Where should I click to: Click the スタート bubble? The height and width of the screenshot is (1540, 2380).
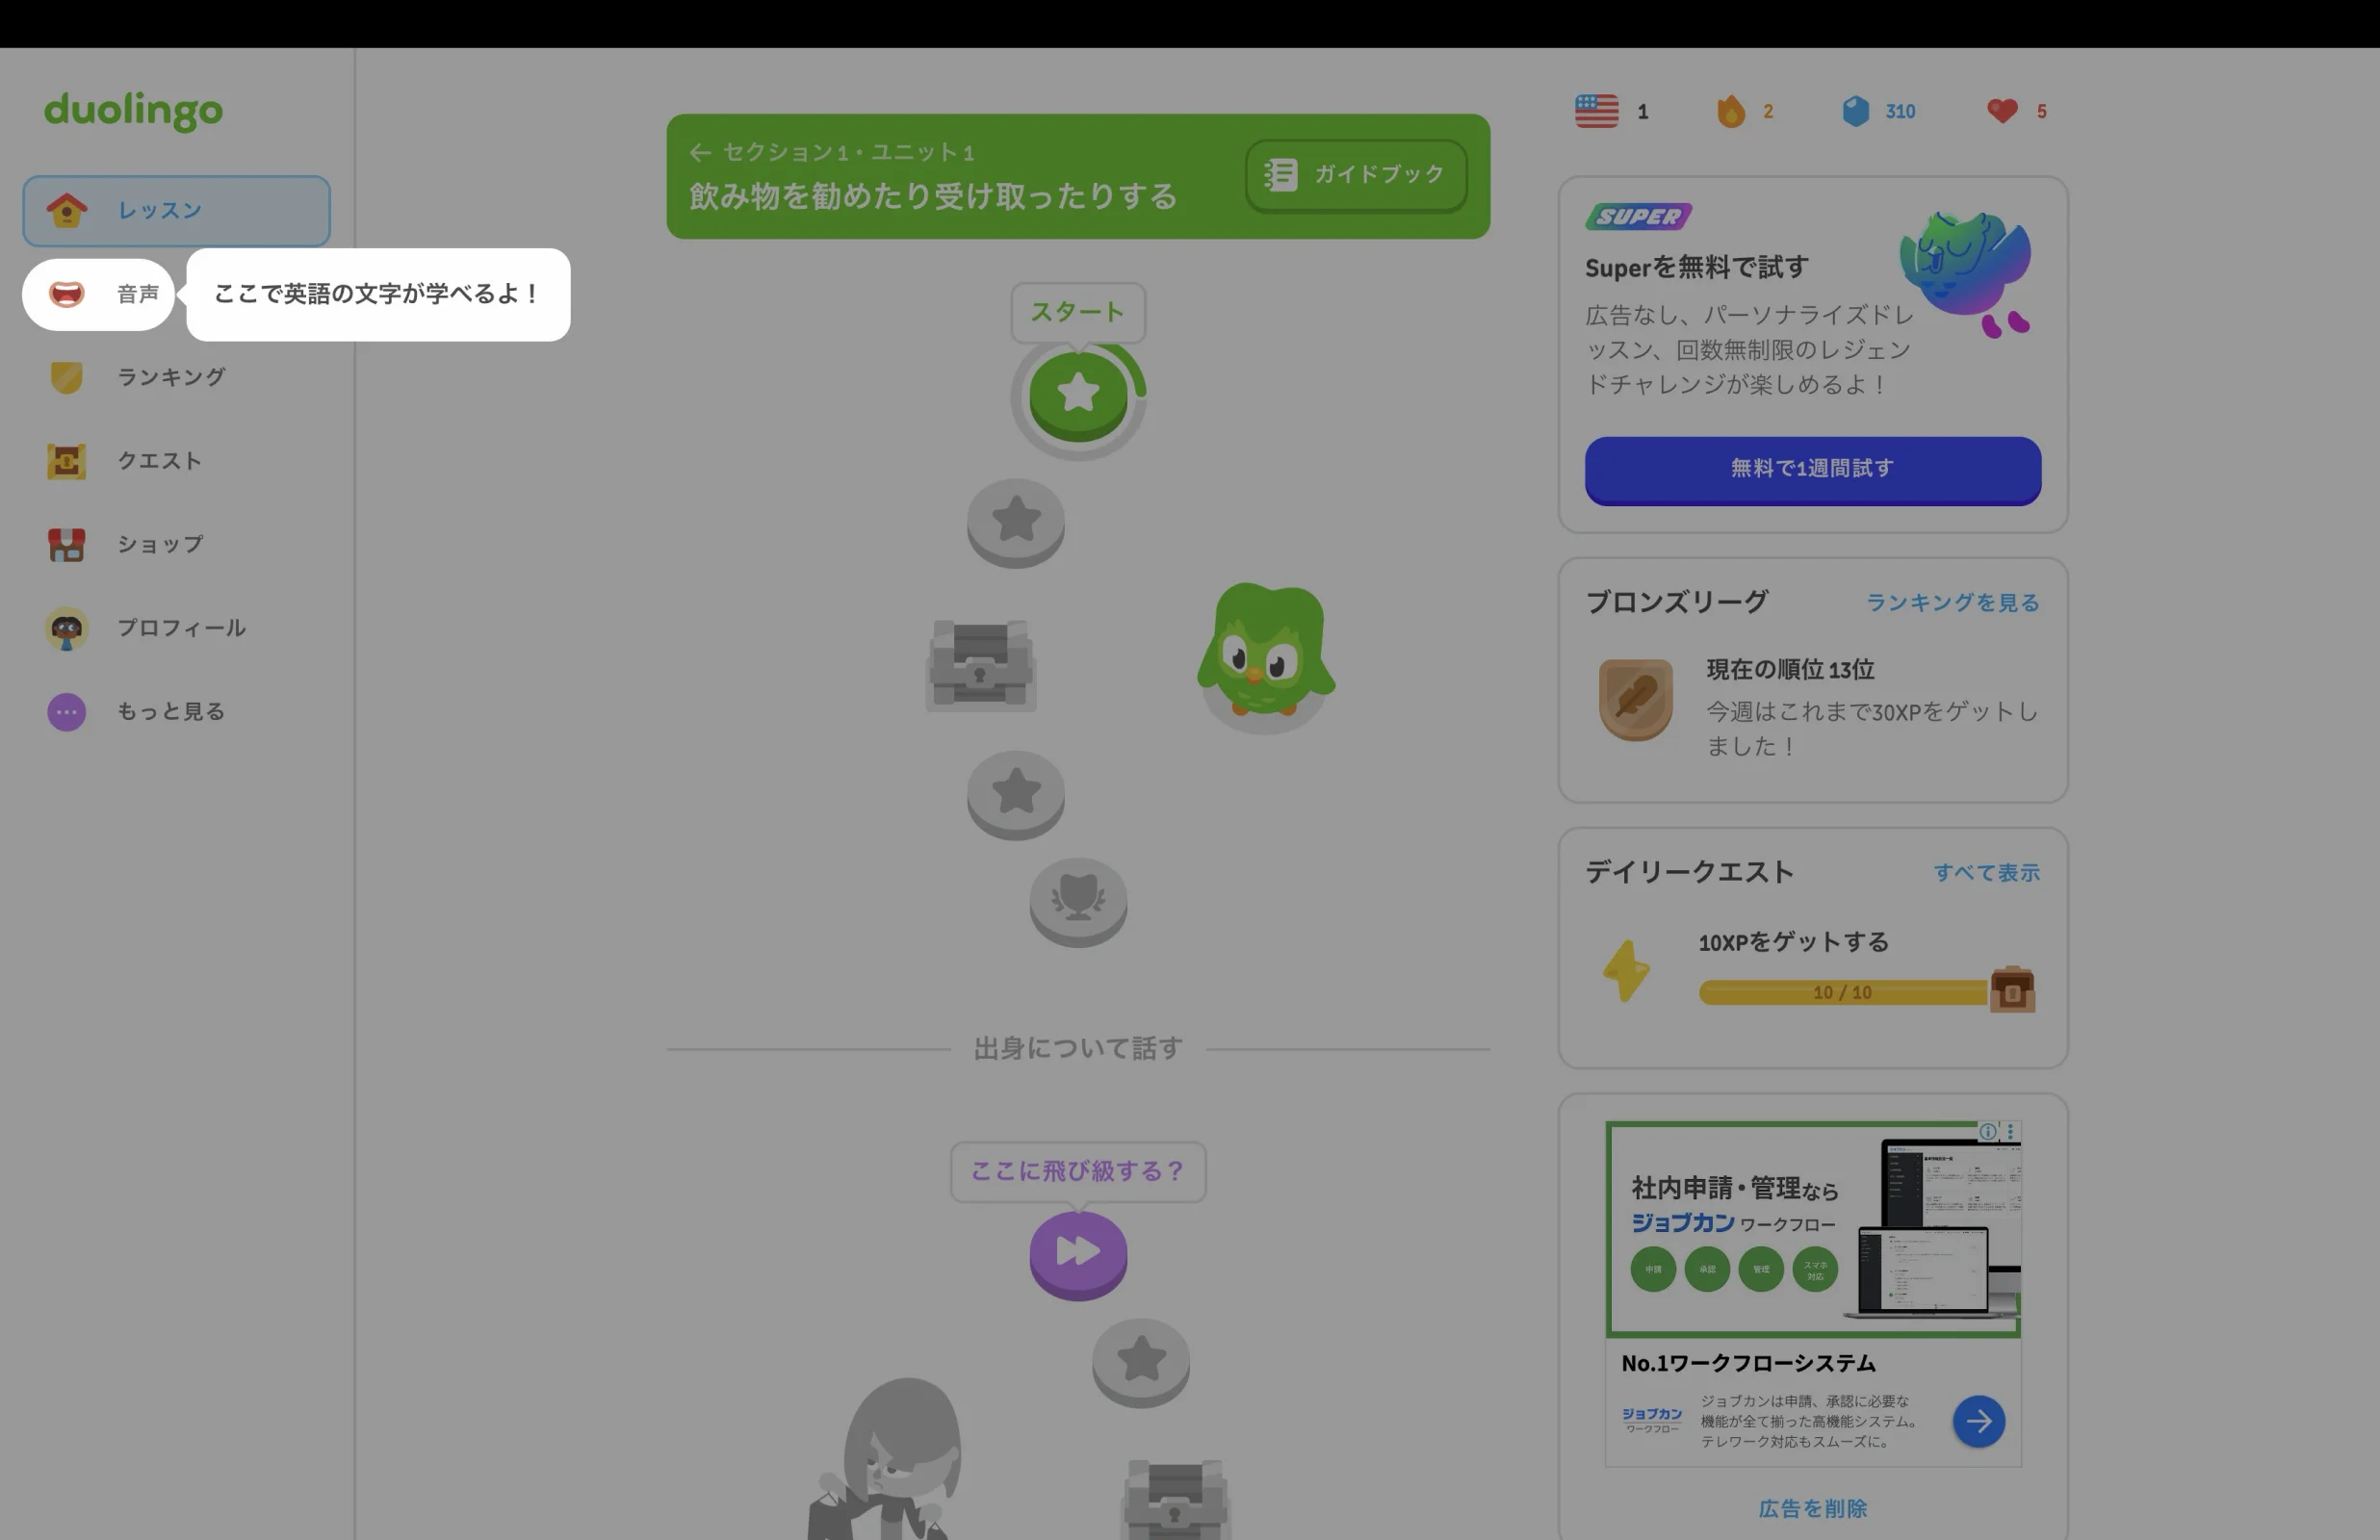[1077, 312]
